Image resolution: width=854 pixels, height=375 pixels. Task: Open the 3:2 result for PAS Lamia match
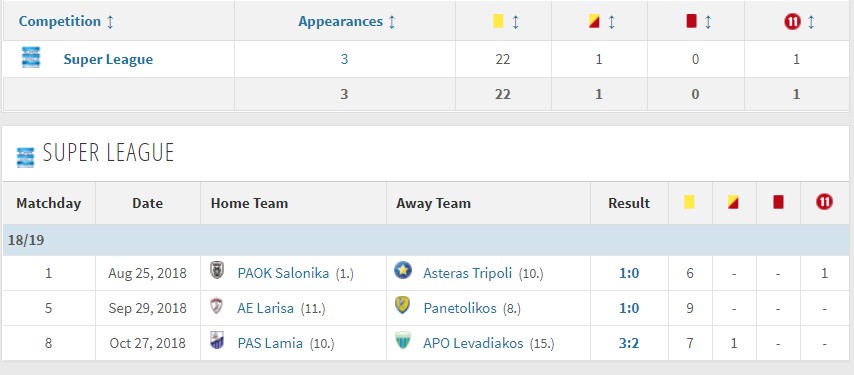(629, 343)
